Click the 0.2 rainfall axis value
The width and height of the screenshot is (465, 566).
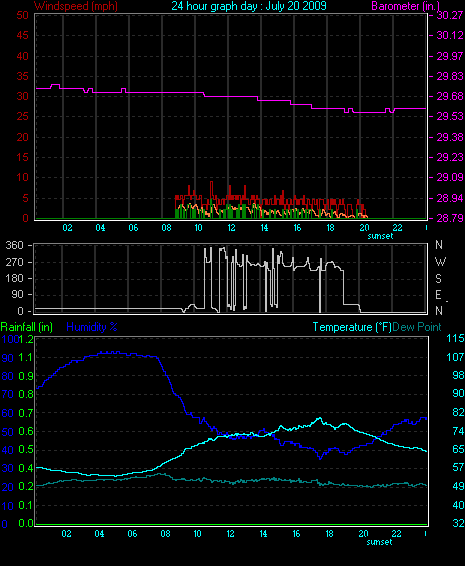[26, 487]
